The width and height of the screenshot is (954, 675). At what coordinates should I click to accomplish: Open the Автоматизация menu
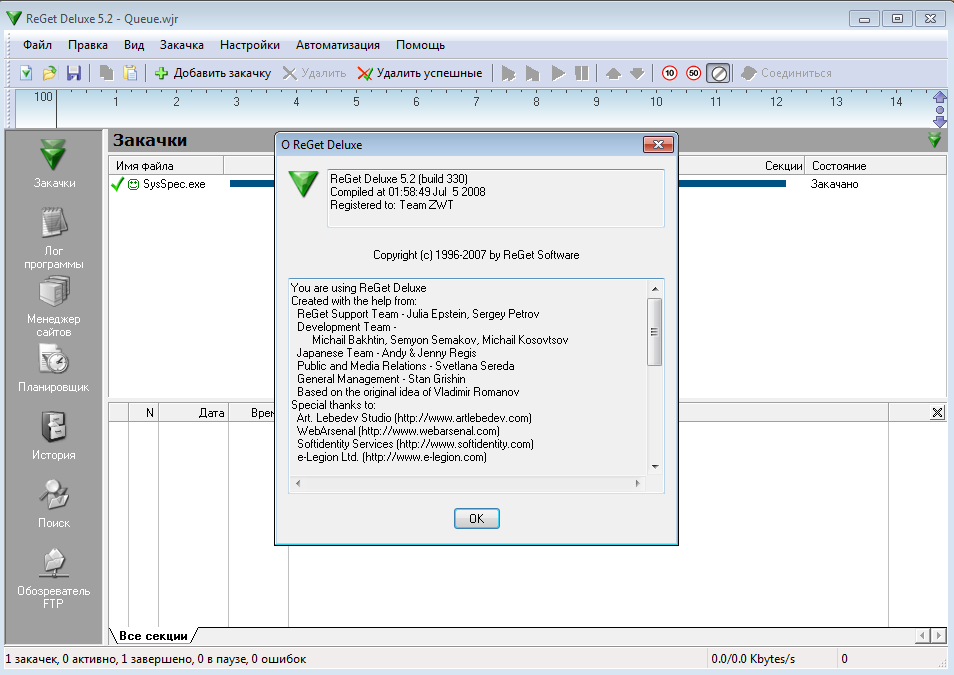pyautogui.click(x=337, y=45)
